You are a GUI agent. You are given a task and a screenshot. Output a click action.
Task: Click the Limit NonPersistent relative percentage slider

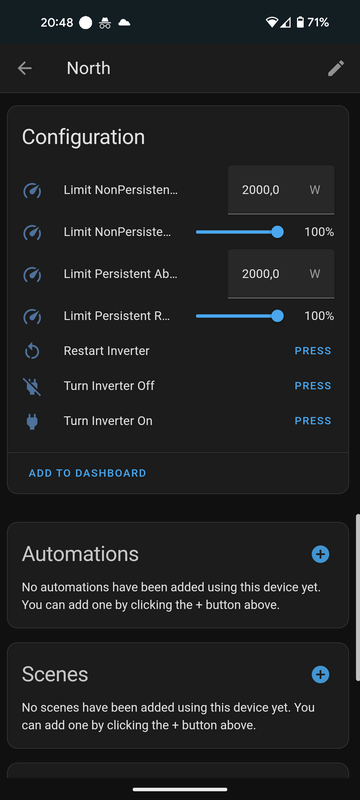pos(240,232)
